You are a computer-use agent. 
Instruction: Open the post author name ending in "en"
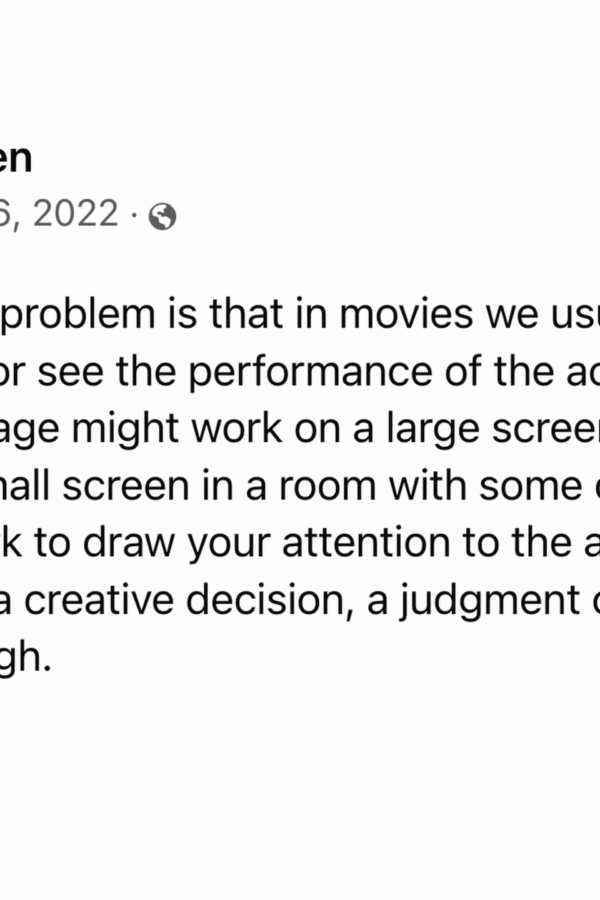coord(15,158)
